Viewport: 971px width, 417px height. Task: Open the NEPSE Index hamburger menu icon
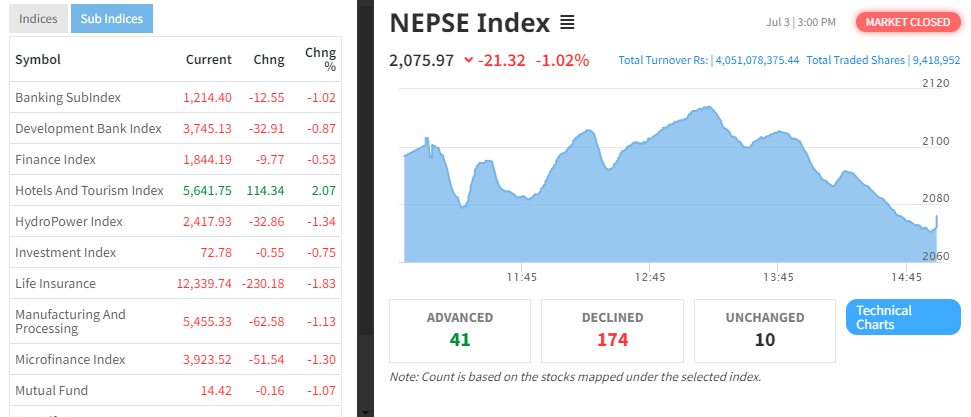tap(567, 22)
